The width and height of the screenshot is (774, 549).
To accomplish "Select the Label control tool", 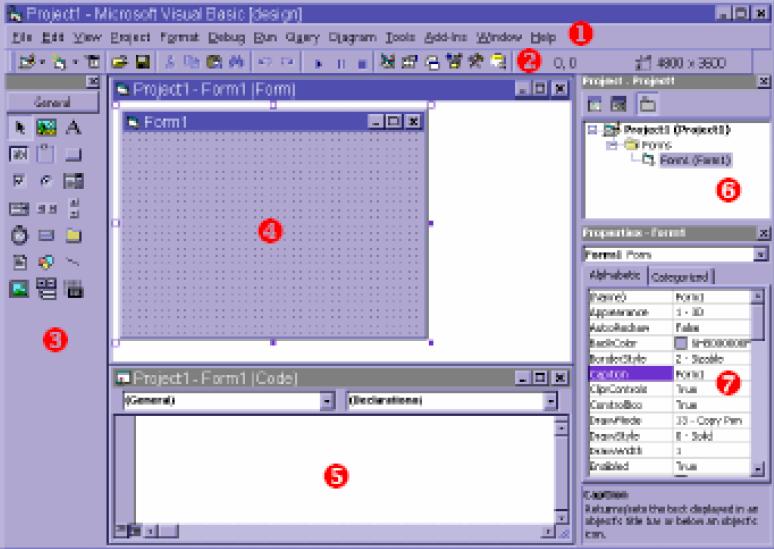I will 74,128.
